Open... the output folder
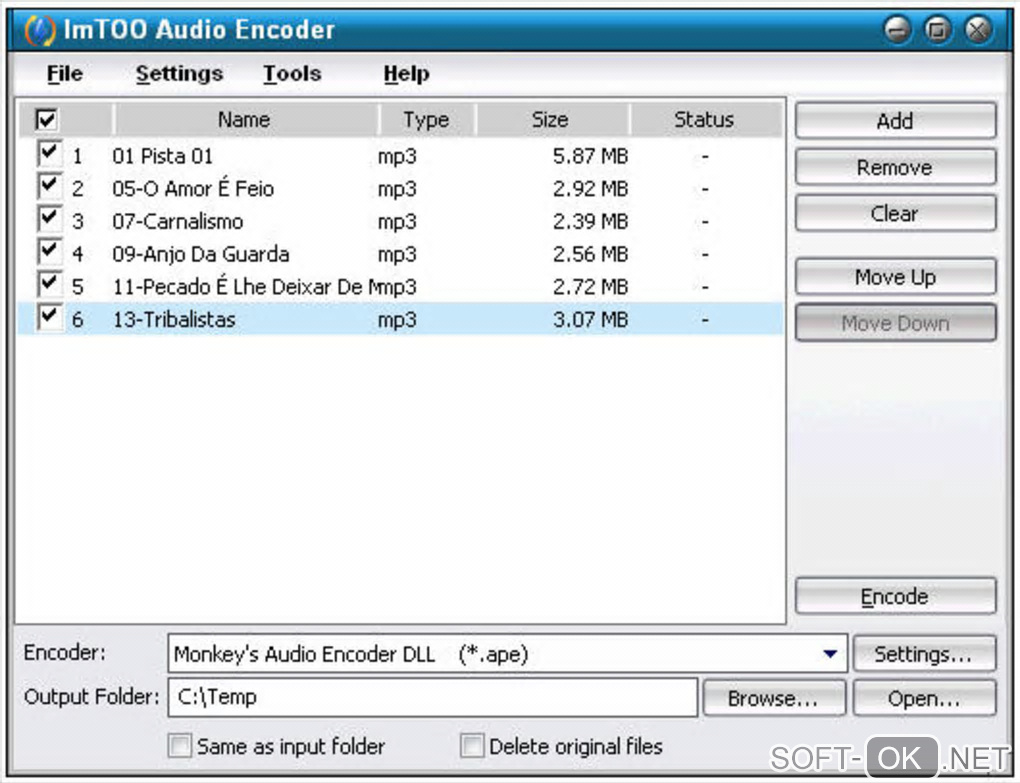 point(924,698)
